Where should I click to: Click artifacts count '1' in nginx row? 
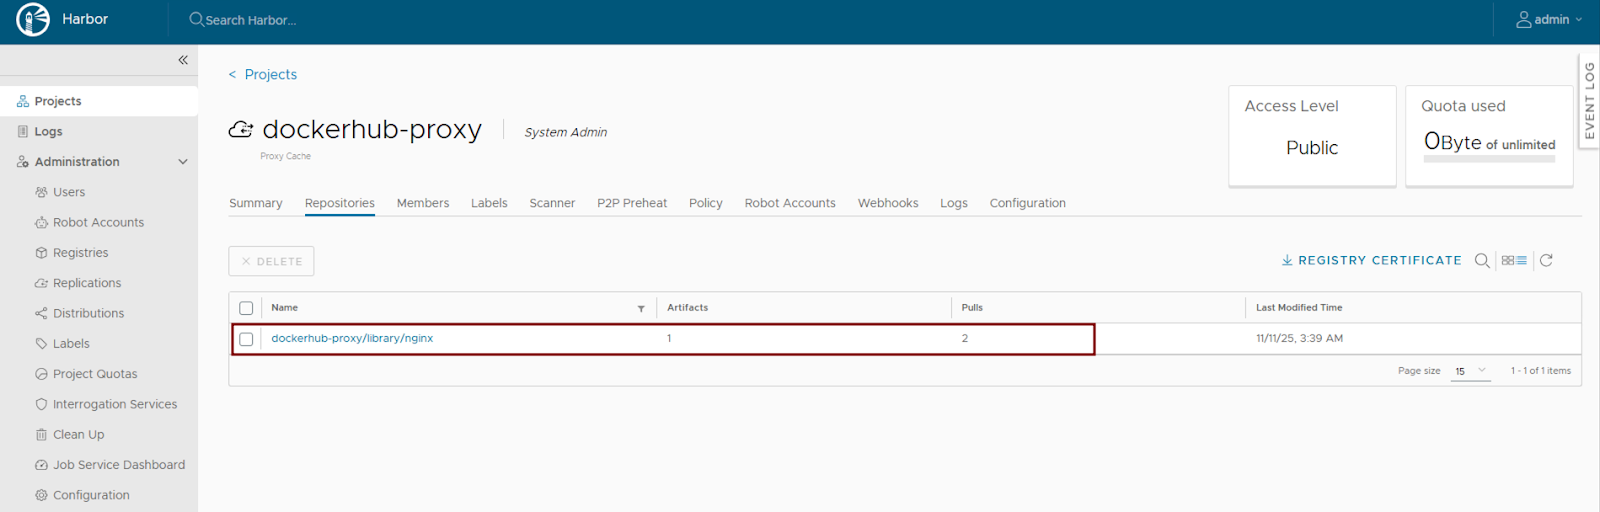(x=669, y=338)
